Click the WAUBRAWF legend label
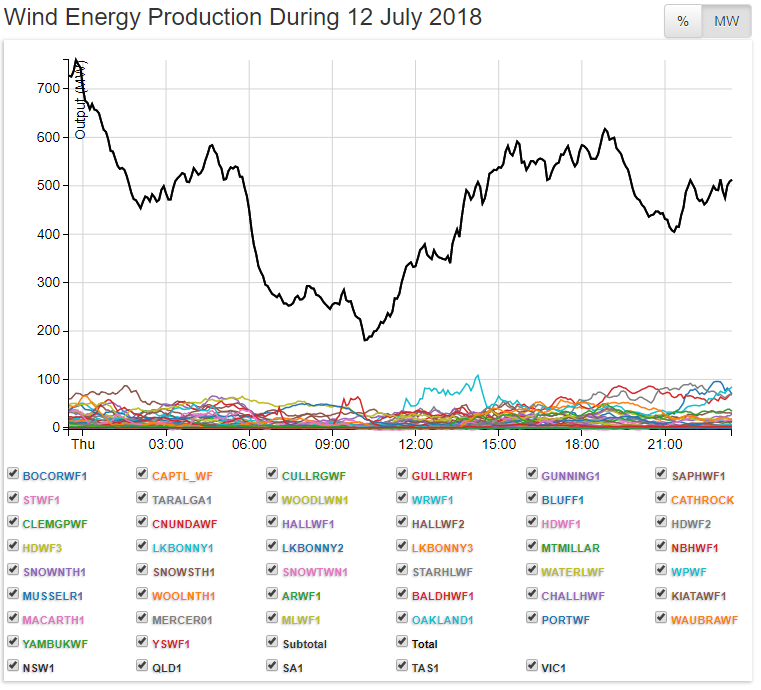Image resolution: width=761 pixels, height=690 pixels. 704,620
